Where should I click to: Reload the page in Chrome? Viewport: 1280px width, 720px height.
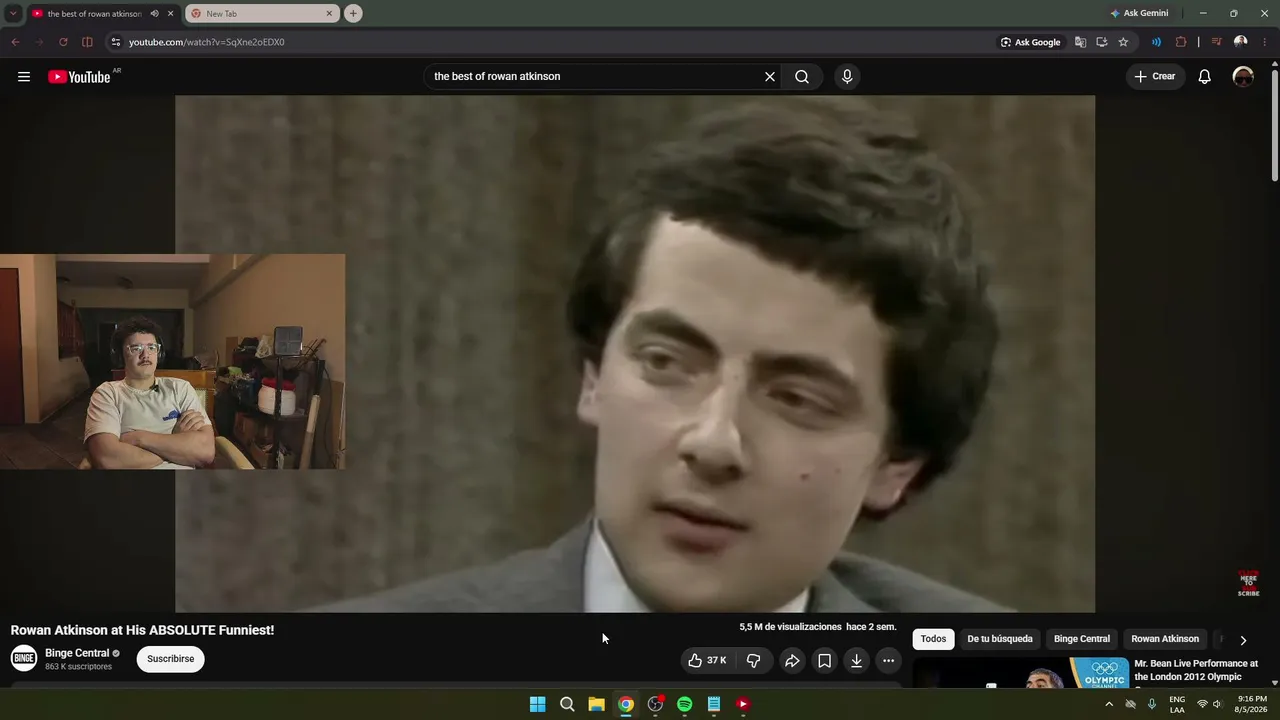63,42
